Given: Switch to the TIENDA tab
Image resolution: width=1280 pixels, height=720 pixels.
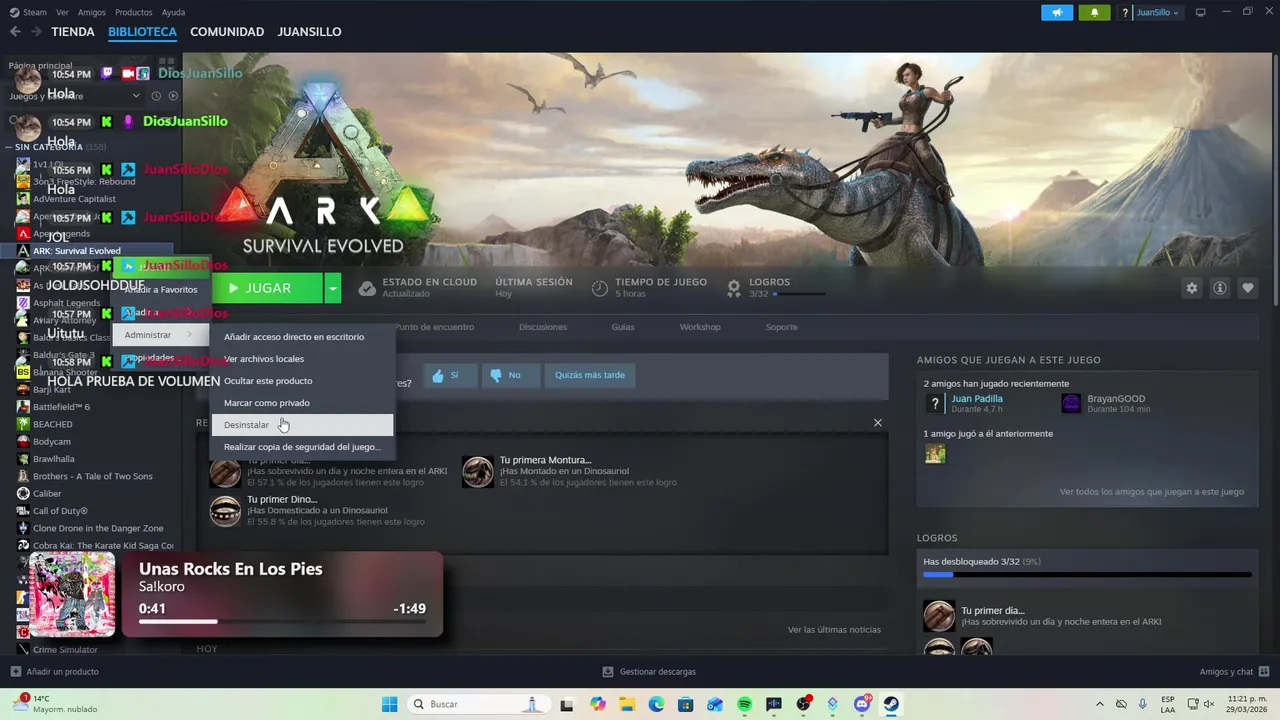Looking at the screenshot, I should point(73,32).
